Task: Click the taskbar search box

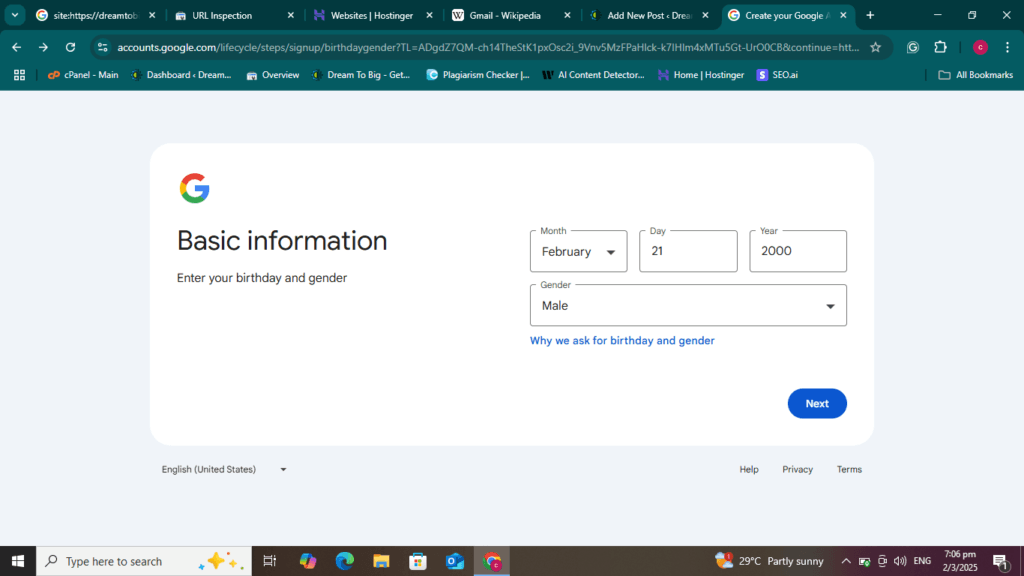Action: [x=144, y=561]
